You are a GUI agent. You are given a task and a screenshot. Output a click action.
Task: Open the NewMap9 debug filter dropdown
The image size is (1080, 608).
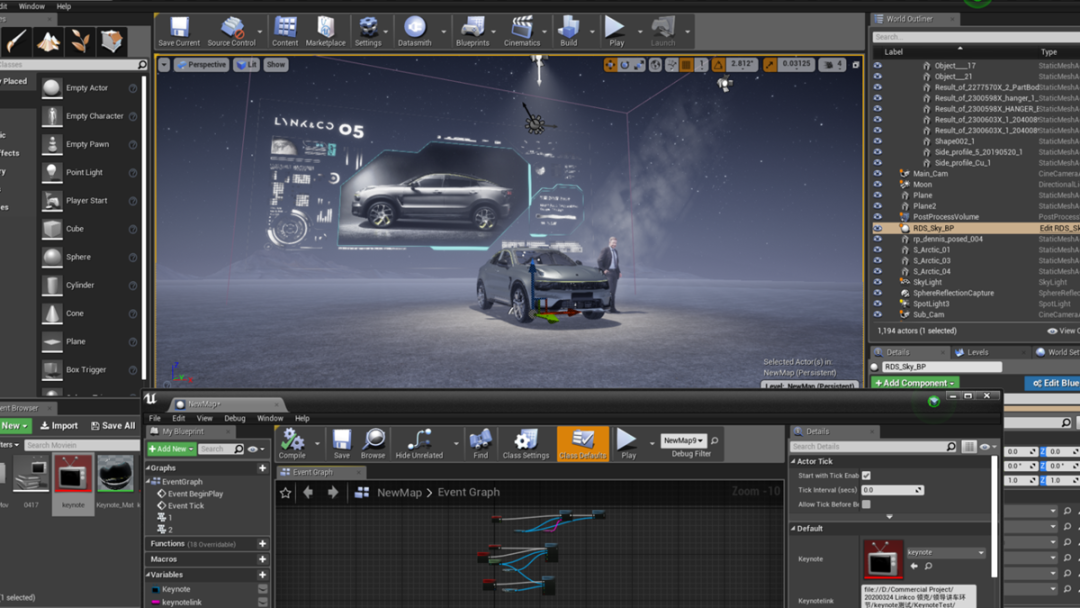tap(684, 441)
